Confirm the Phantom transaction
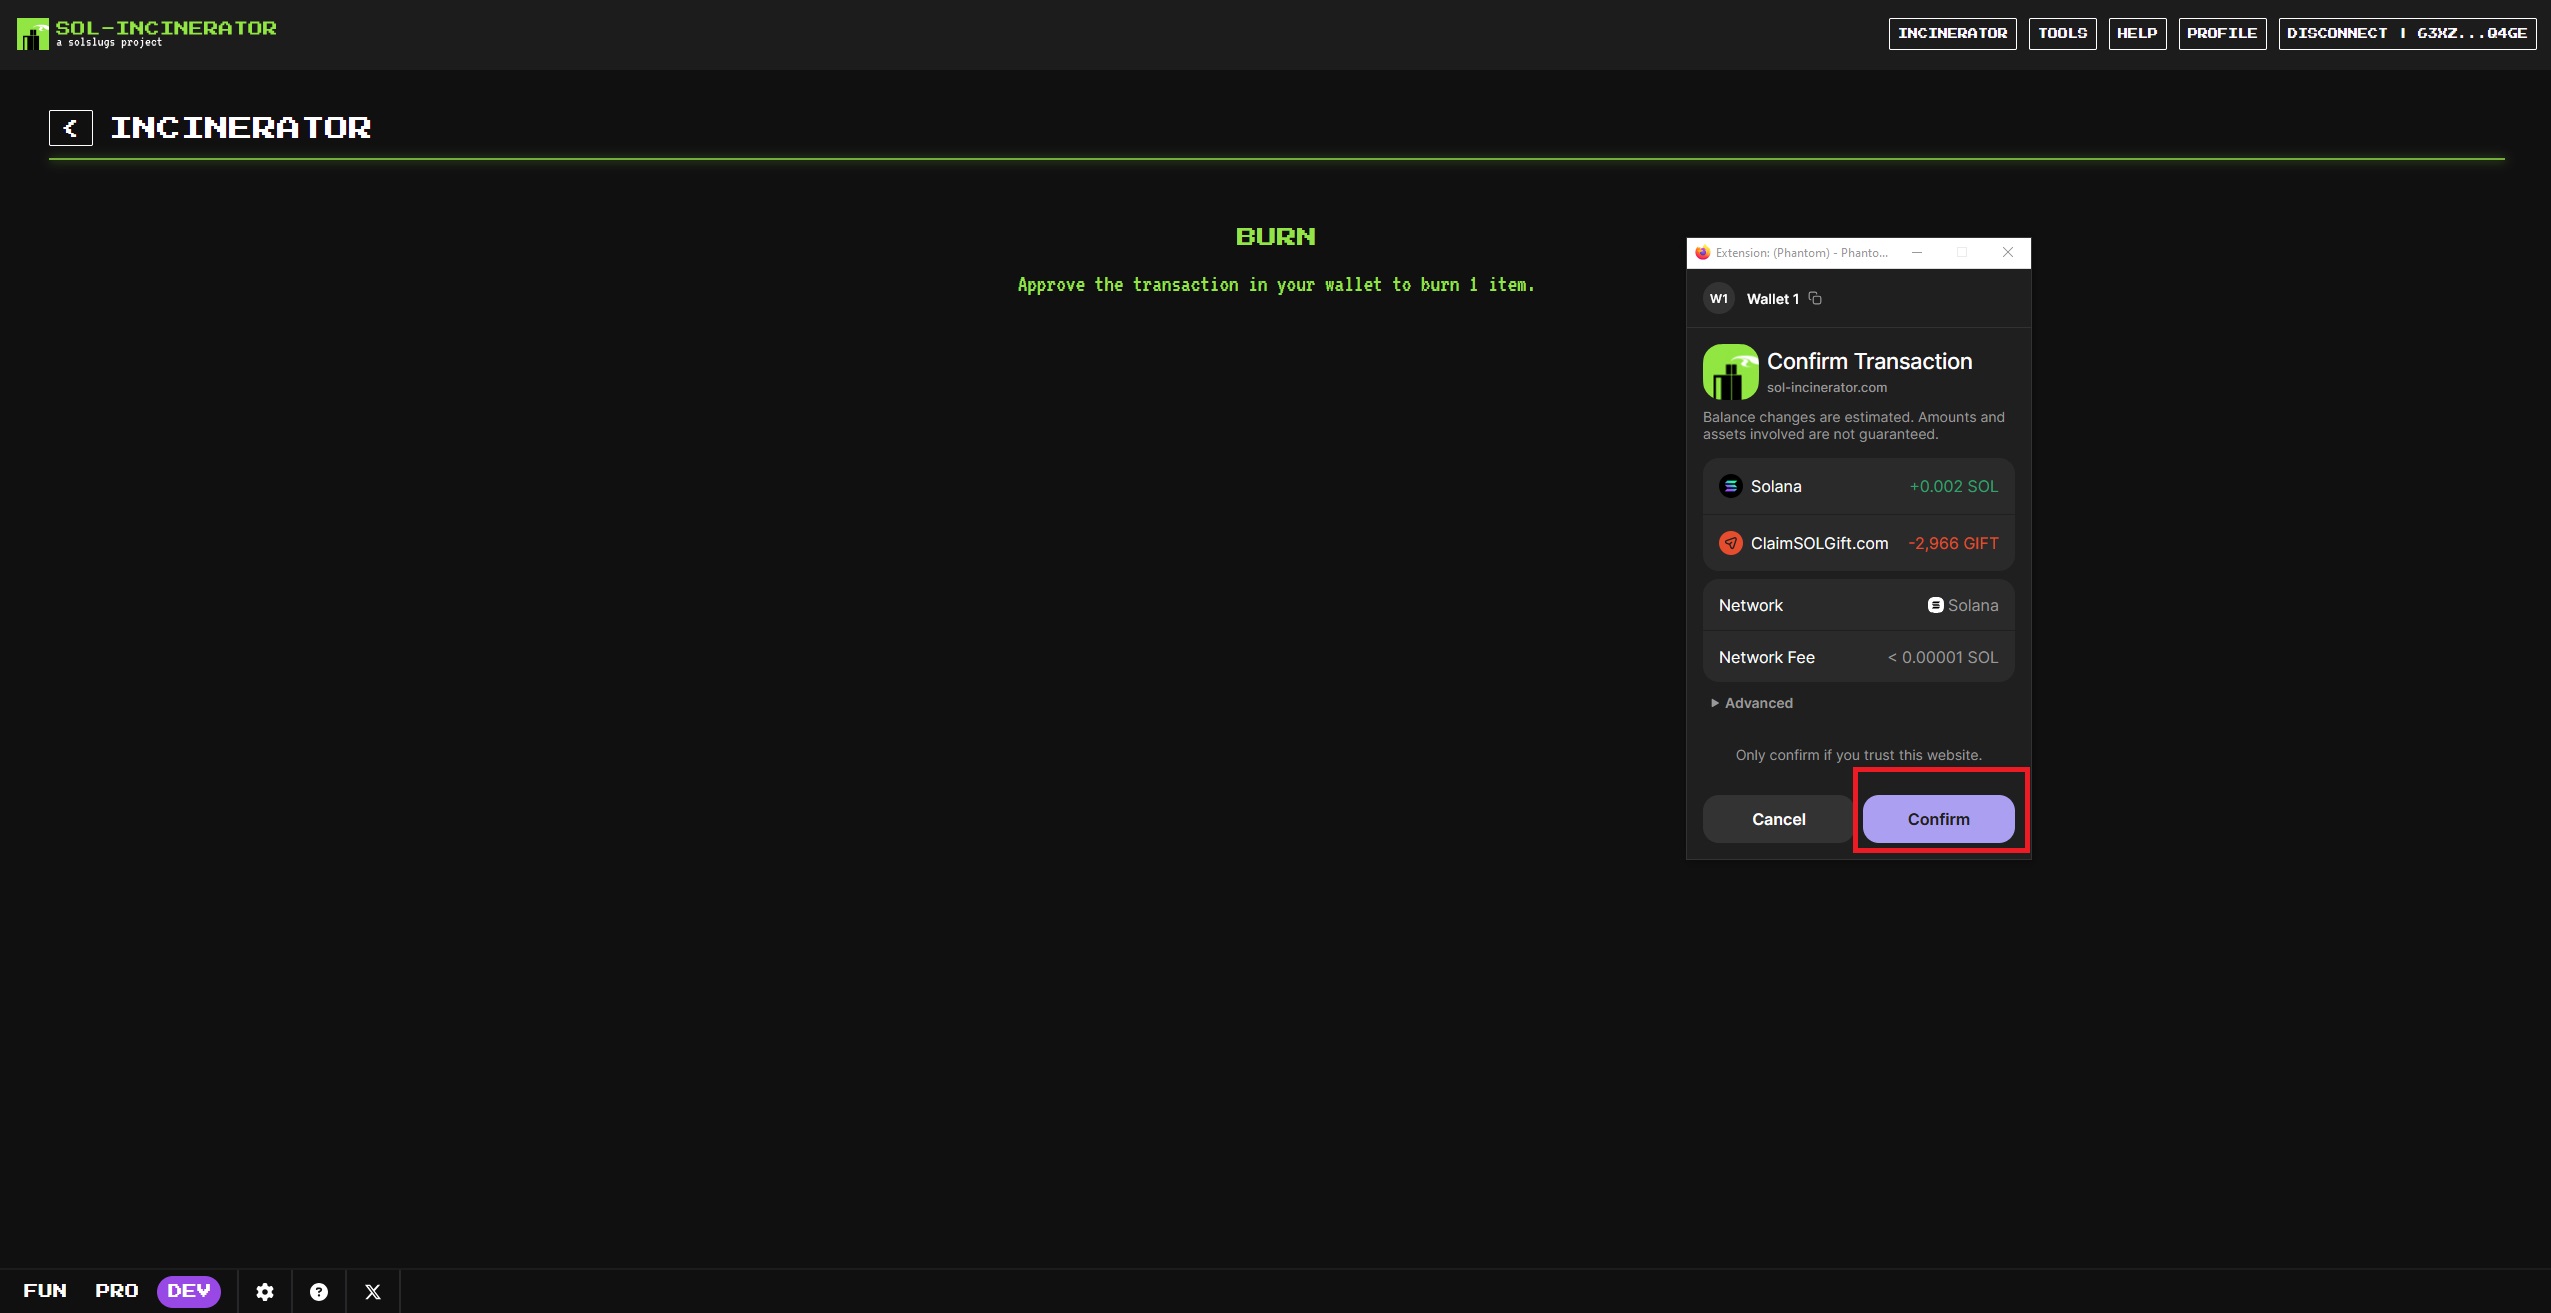Image resolution: width=2551 pixels, height=1313 pixels. [x=1938, y=819]
